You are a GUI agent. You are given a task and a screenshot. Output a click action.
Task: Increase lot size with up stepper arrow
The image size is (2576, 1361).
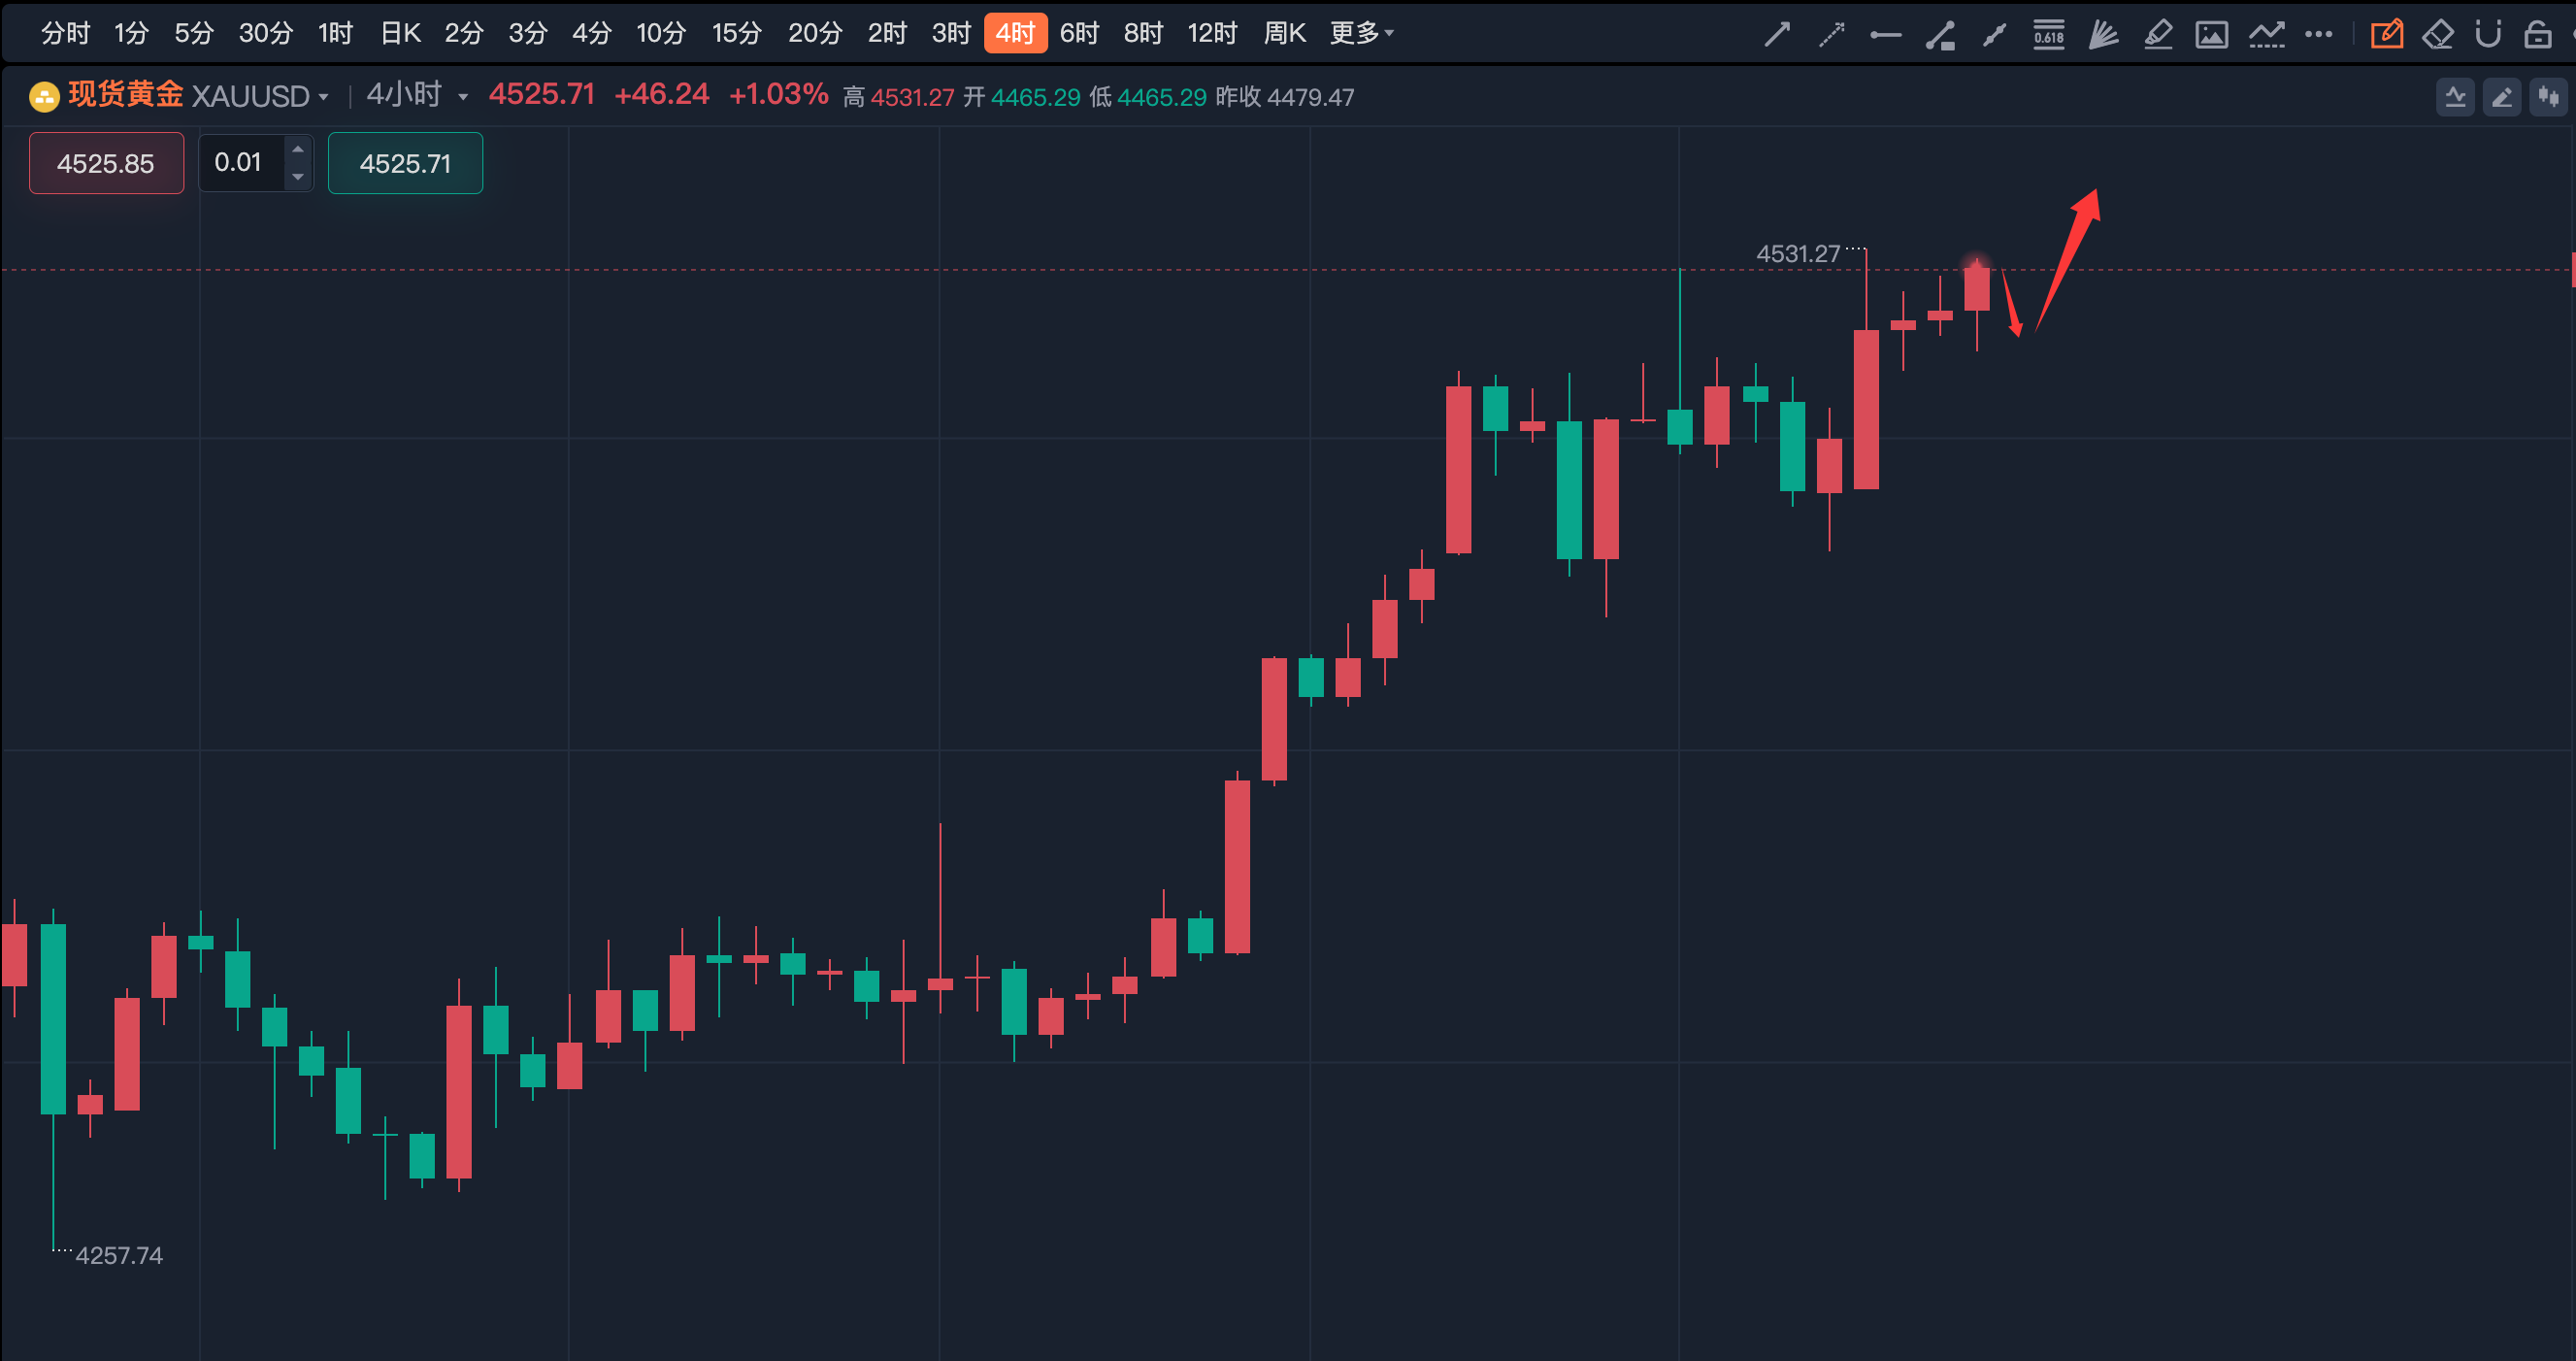click(297, 150)
